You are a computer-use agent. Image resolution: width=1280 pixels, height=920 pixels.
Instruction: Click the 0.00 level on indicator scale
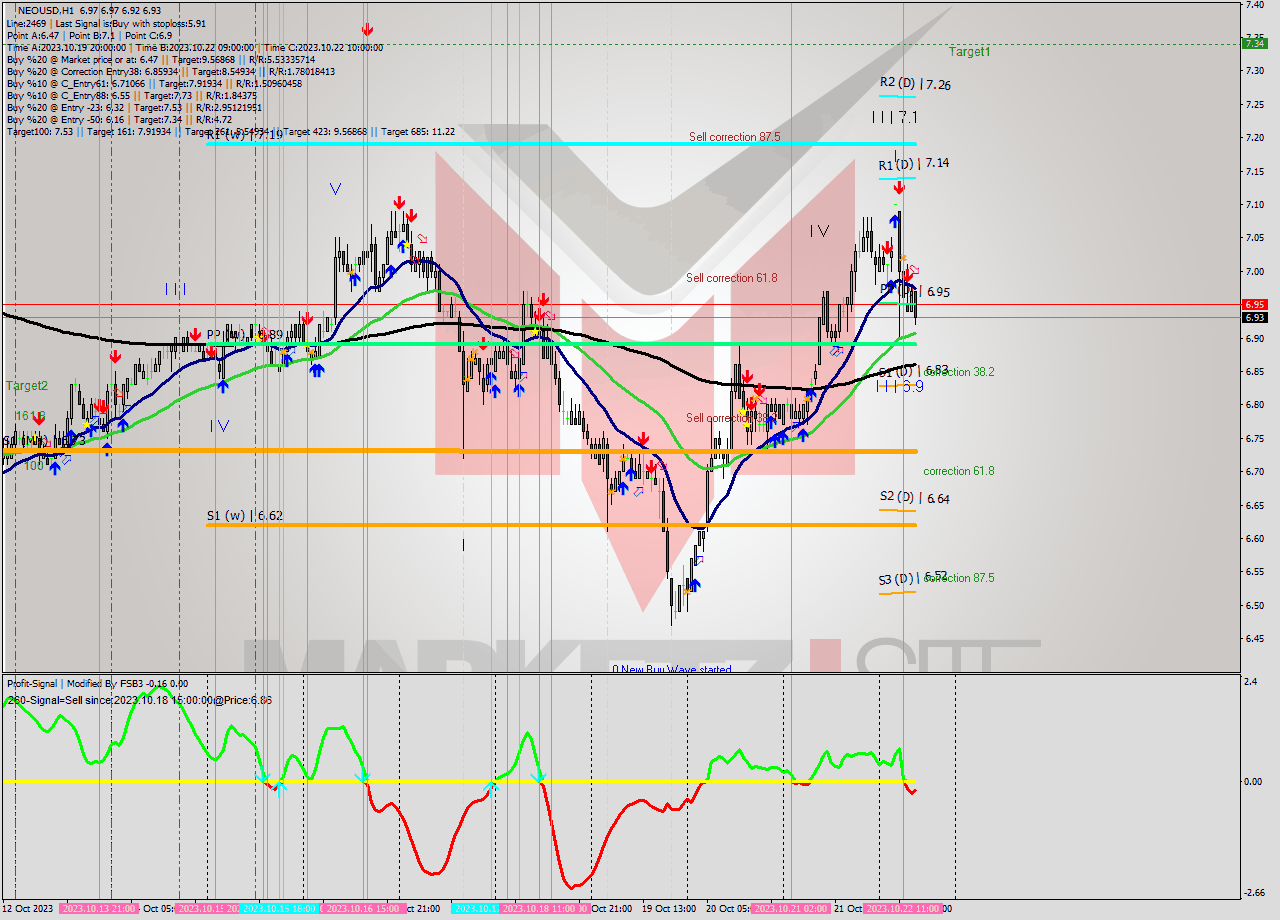click(1251, 781)
